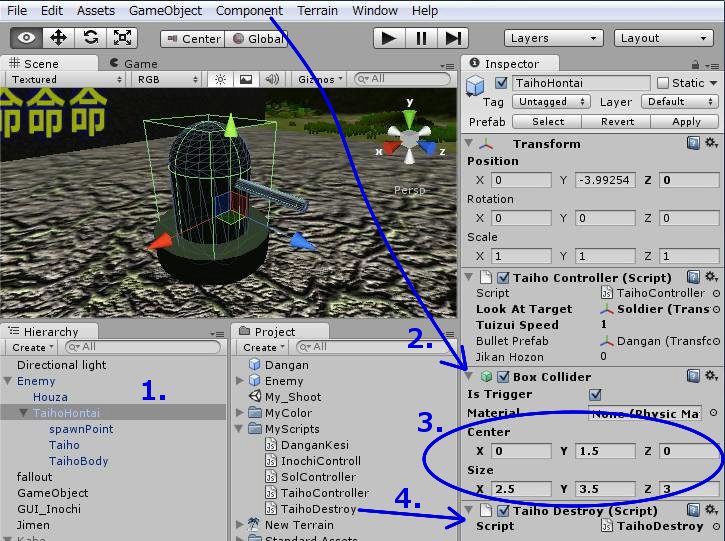Open Taiho Controller help icon
Viewport: 725px width, 541px height.
pos(693,277)
